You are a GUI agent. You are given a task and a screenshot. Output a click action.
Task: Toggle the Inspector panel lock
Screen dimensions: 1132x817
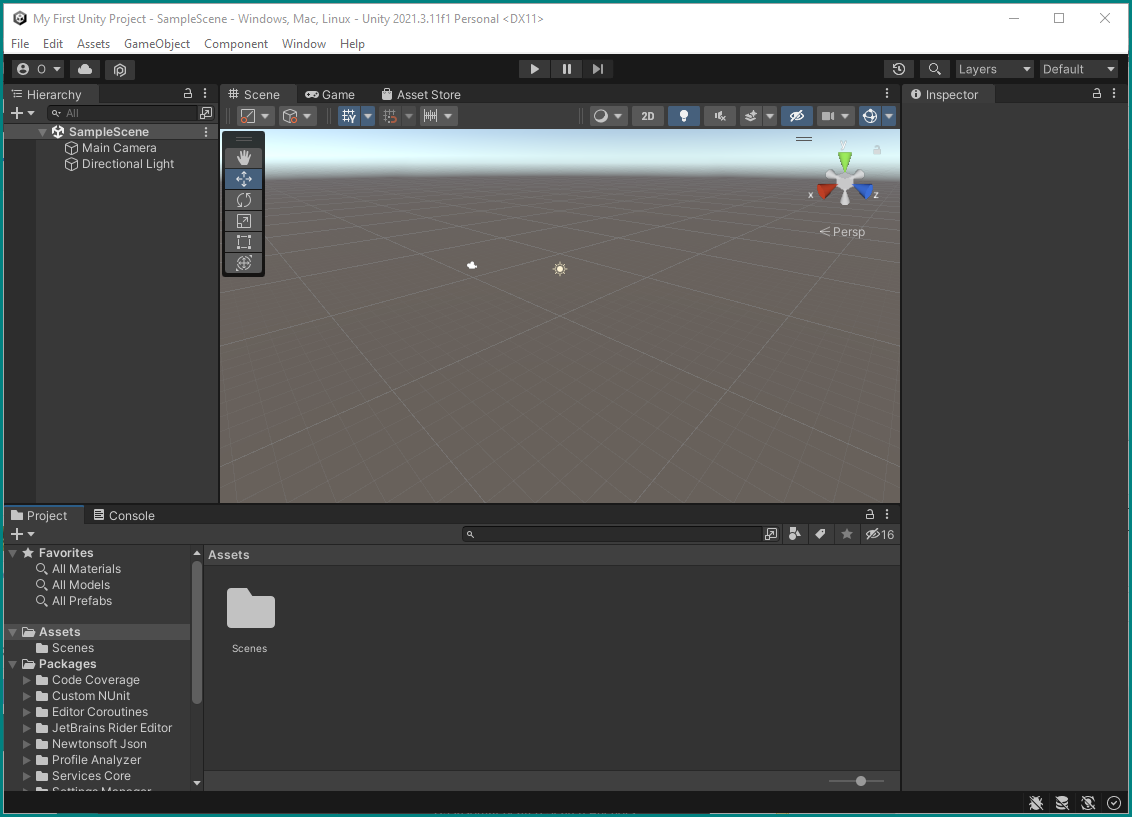click(x=1097, y=94)
